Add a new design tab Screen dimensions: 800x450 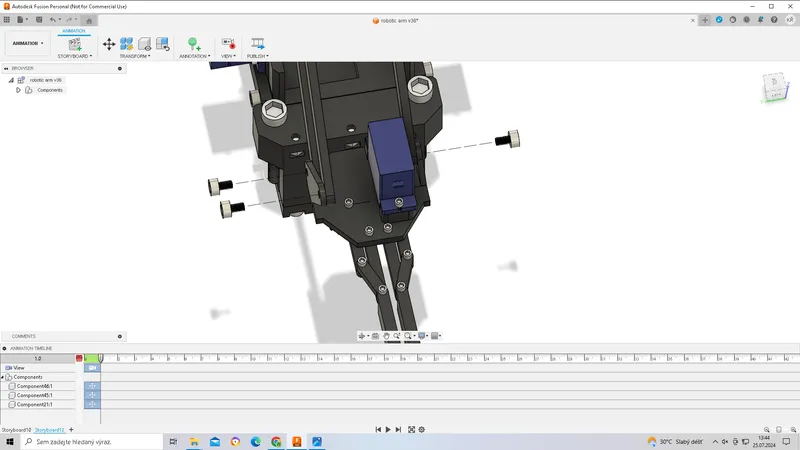pos(705,20)
